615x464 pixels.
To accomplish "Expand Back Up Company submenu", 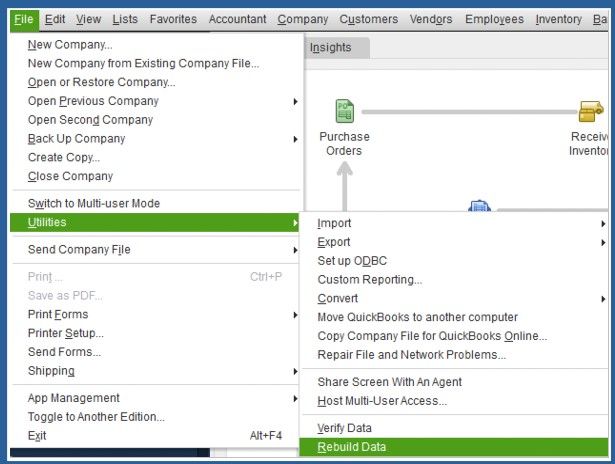I will coord(155,139).
